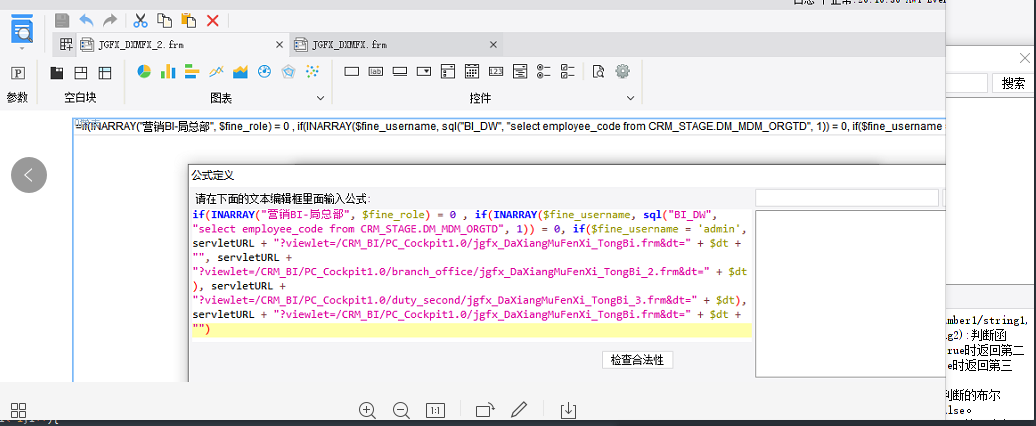
Task: Close the right-side panel with X
Action: [x=1025, y=58]
